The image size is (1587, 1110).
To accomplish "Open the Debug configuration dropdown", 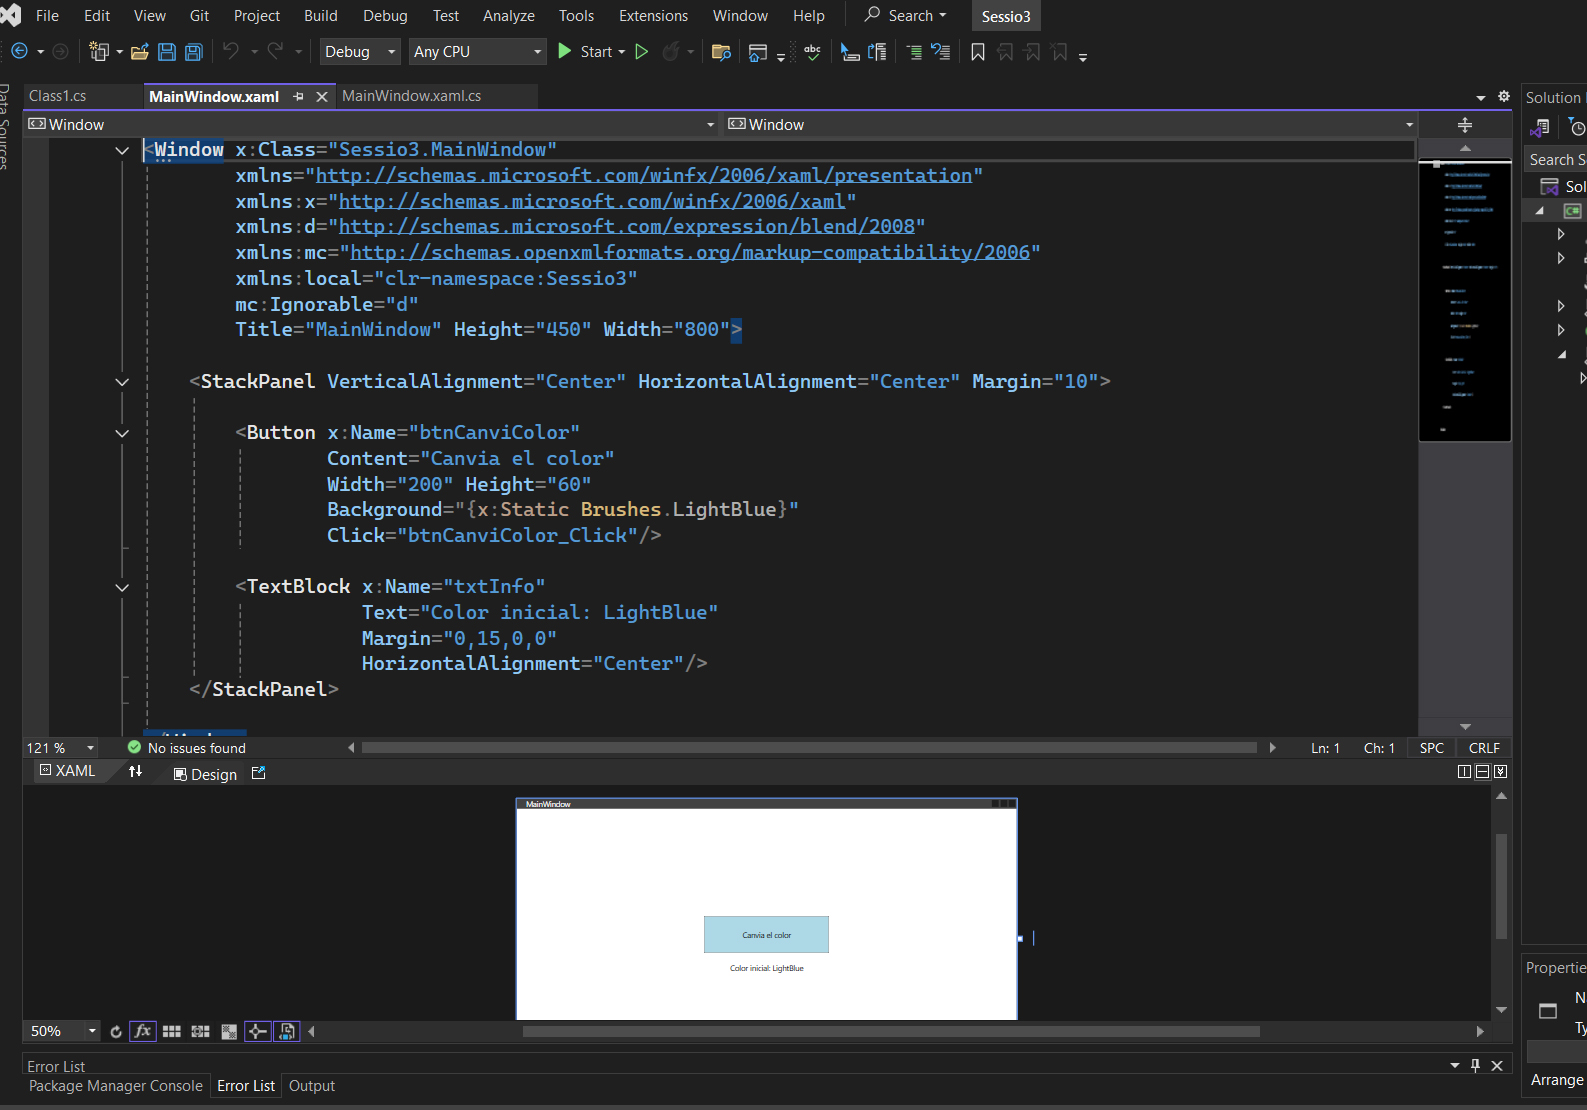I will (x=360, y=52).
